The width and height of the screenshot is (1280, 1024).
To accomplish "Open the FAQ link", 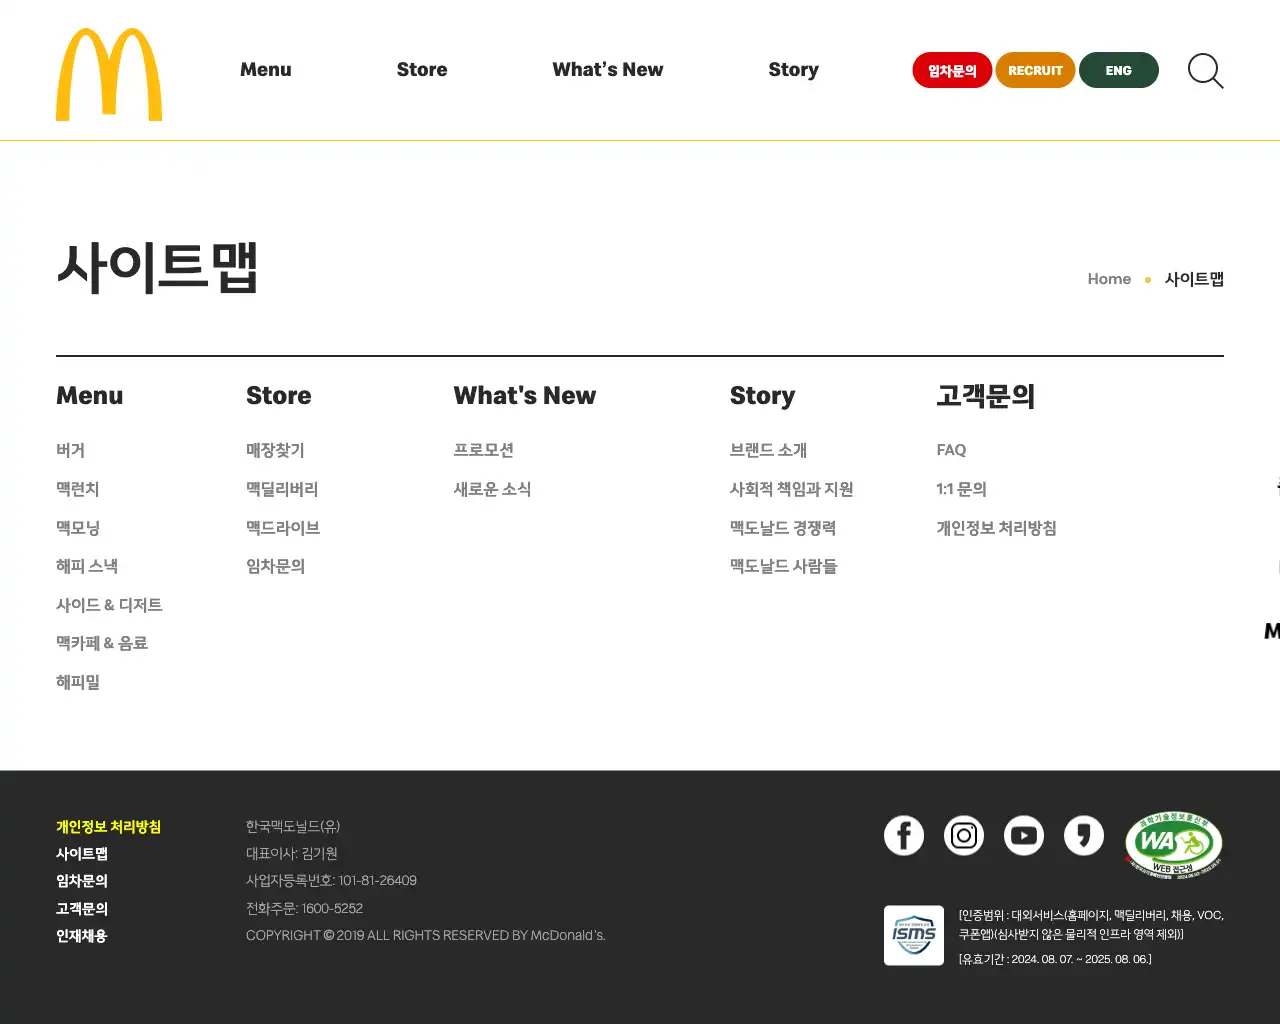I will point(951,450).
